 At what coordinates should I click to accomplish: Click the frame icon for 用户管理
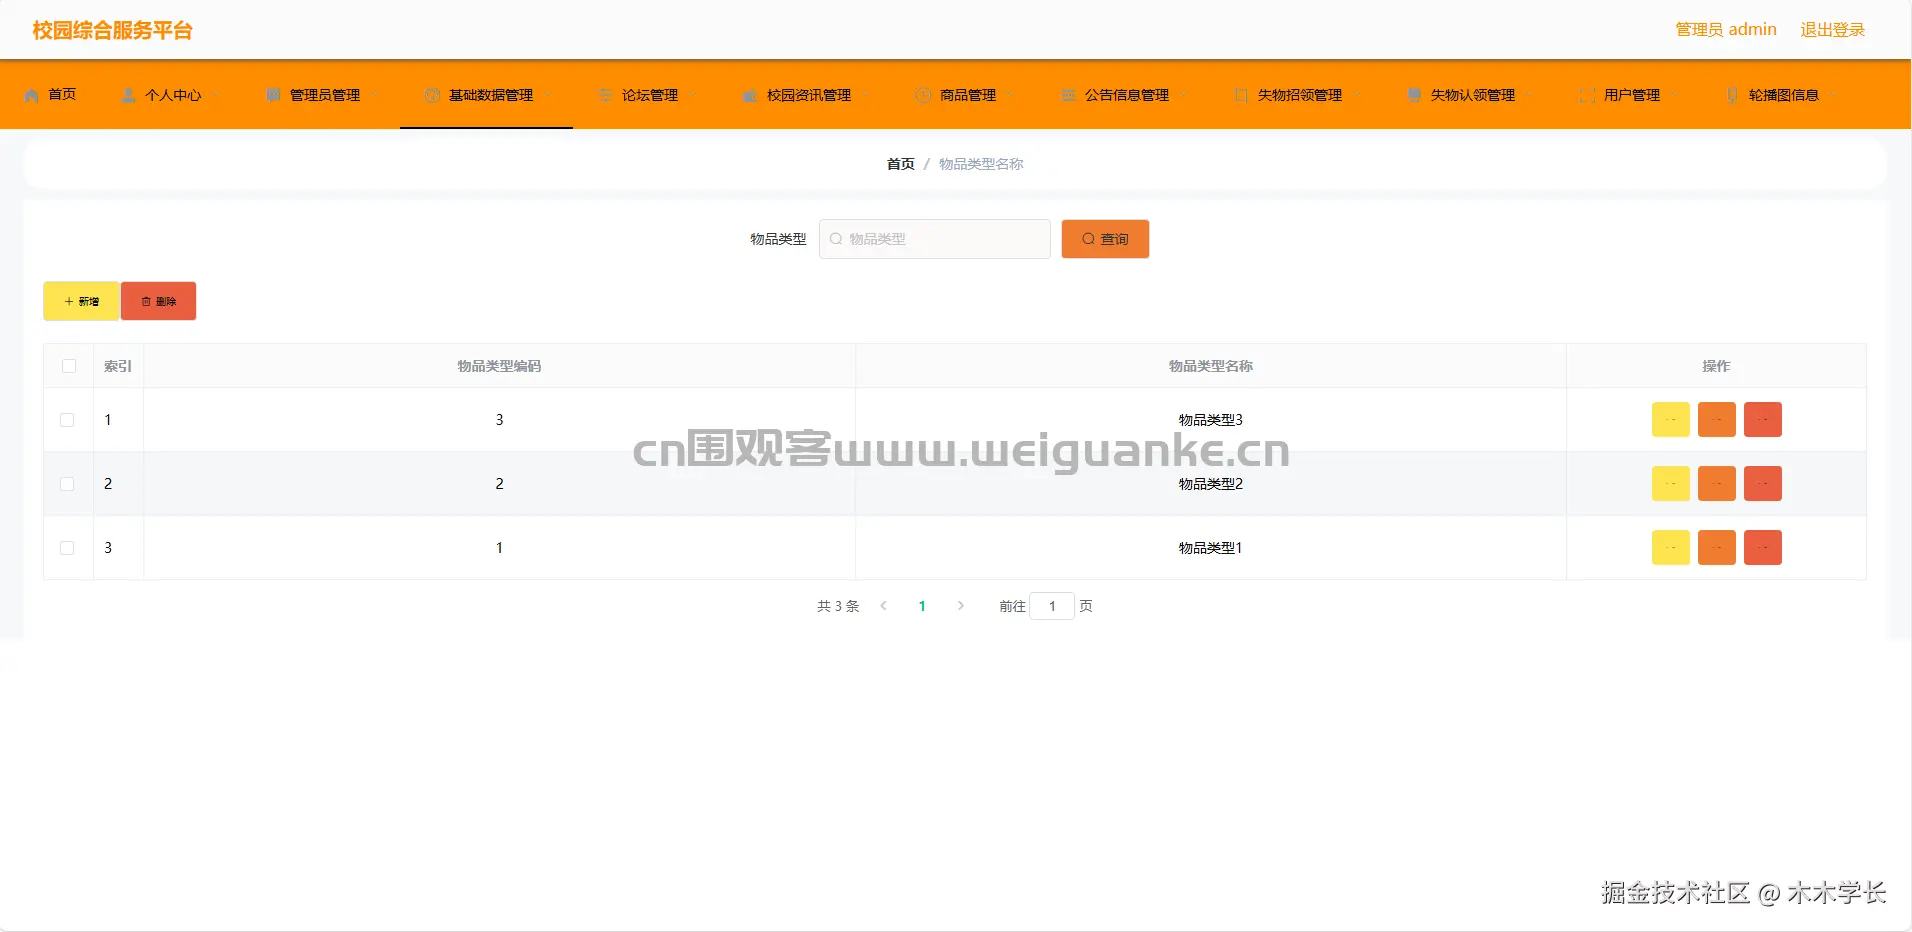[1587, 95]
